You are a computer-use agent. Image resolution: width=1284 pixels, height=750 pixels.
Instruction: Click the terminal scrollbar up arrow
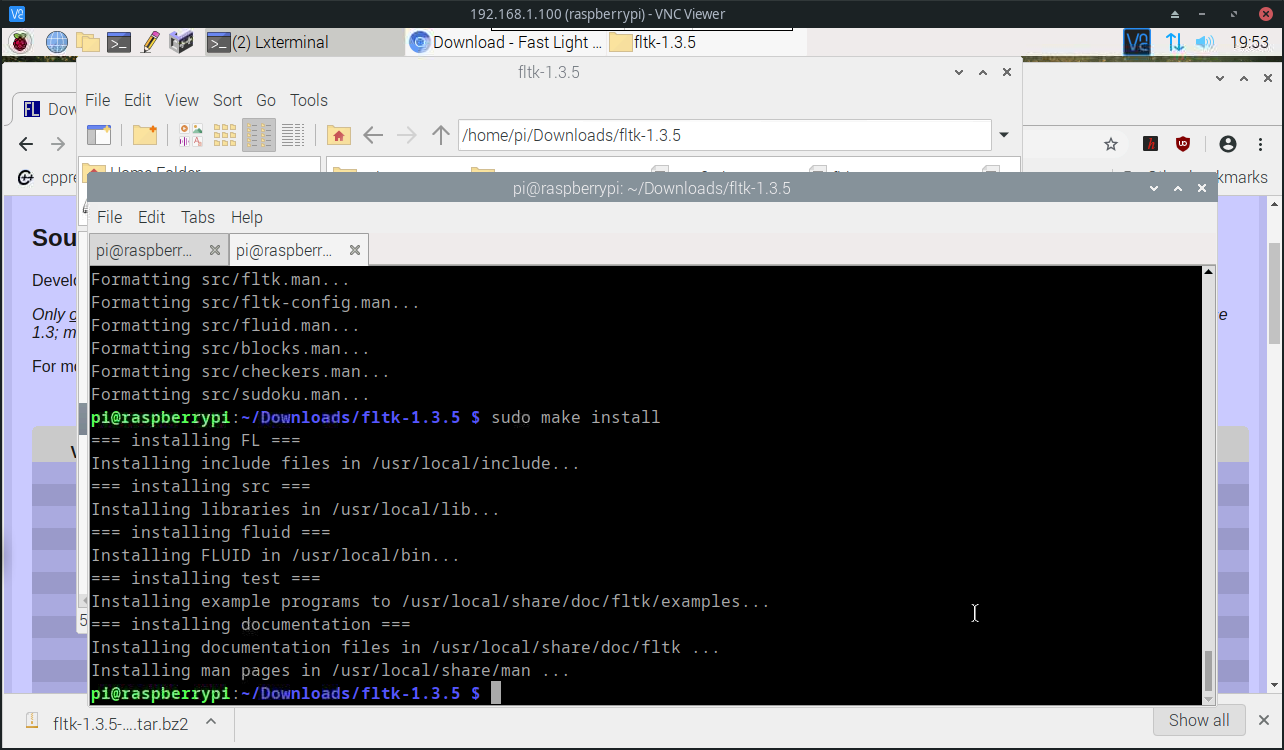click(x=1208, y=272)
